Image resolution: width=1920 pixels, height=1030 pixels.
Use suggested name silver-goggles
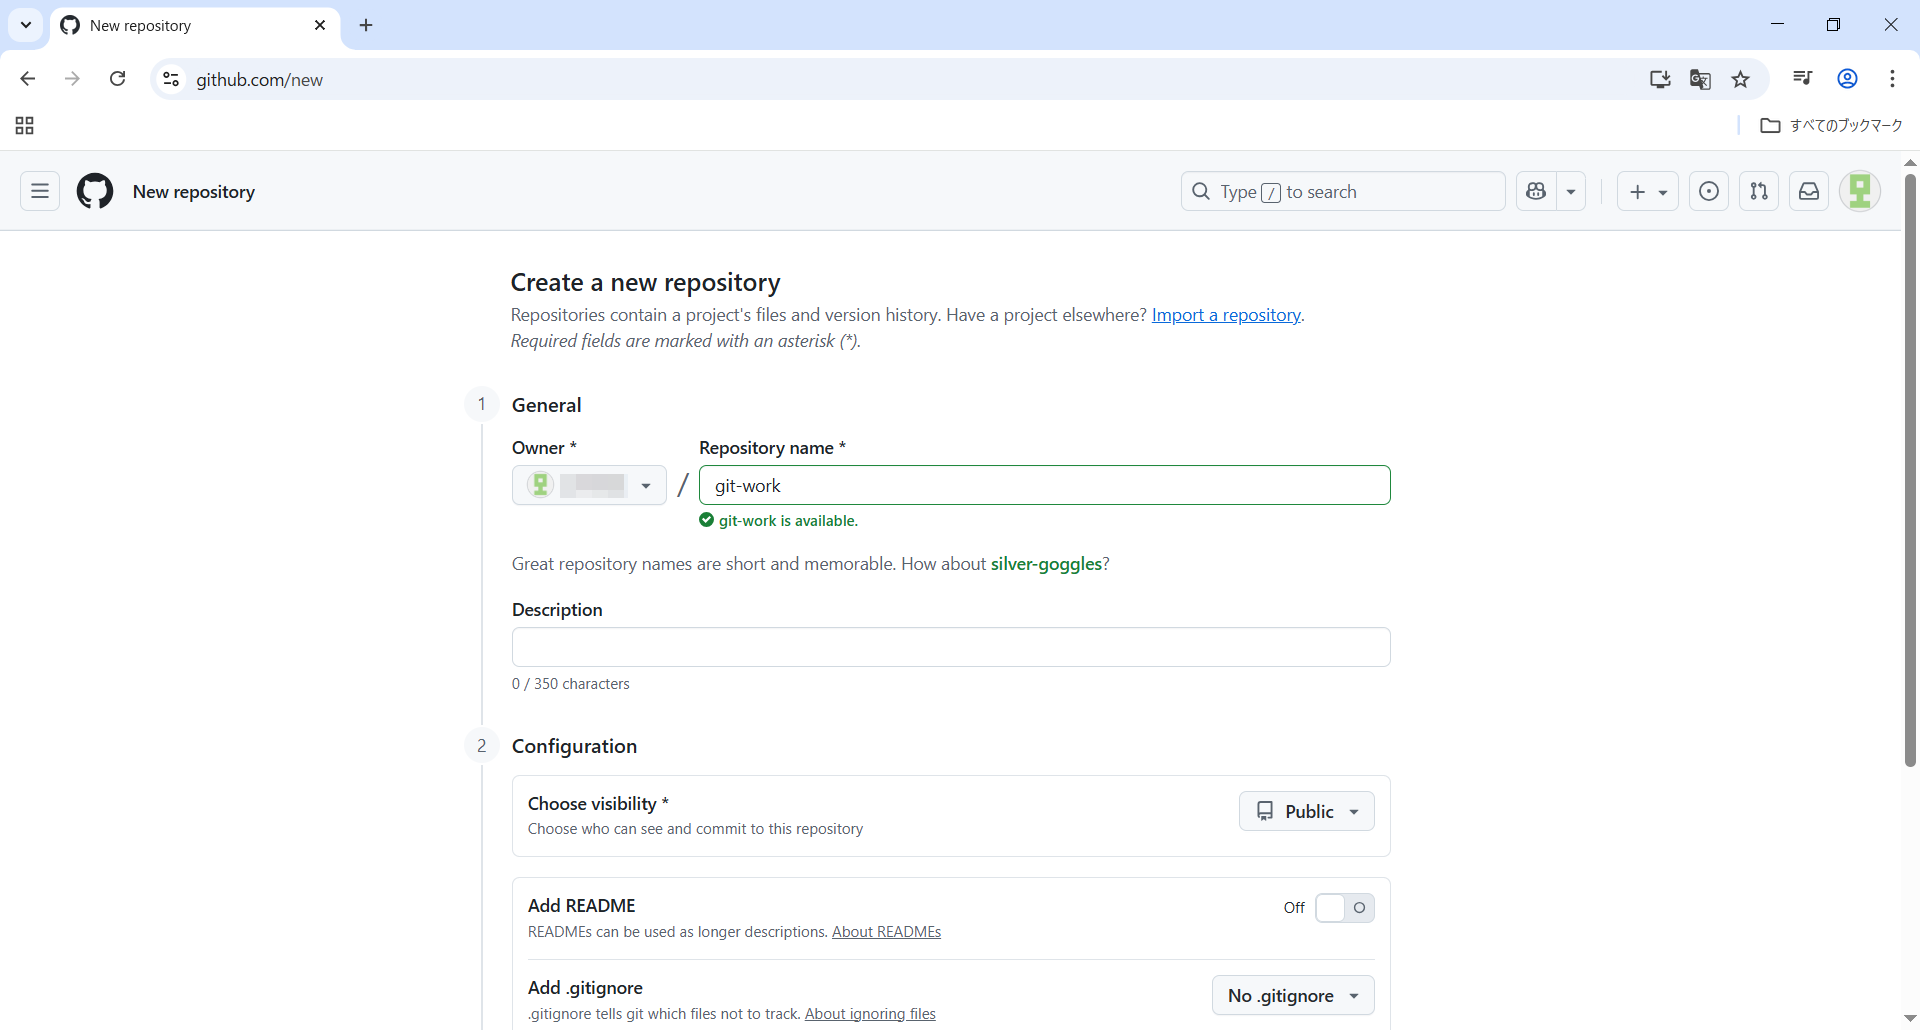pyautogui.click(x=1045, y=564)
